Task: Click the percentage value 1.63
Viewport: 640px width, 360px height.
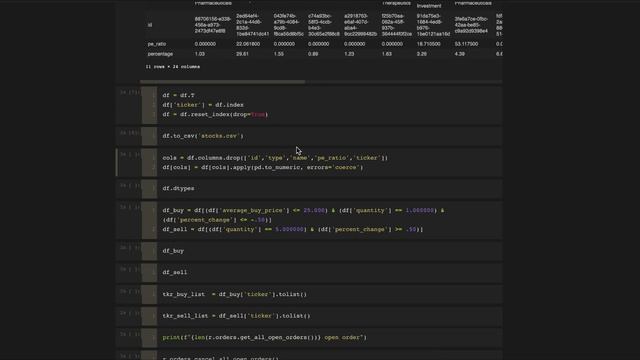Action: 387,54
